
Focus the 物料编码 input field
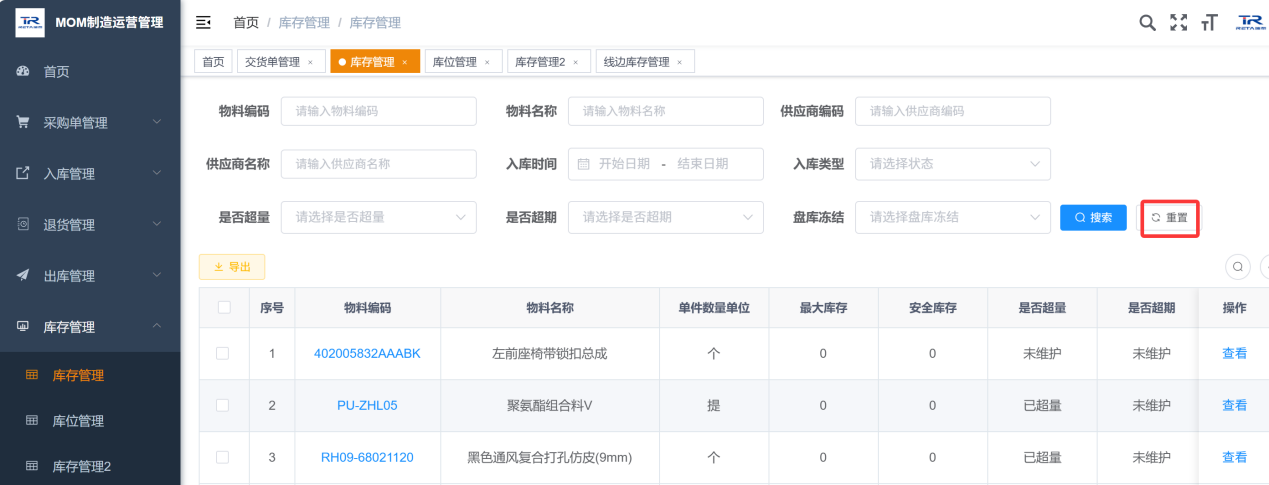[379, 111]
